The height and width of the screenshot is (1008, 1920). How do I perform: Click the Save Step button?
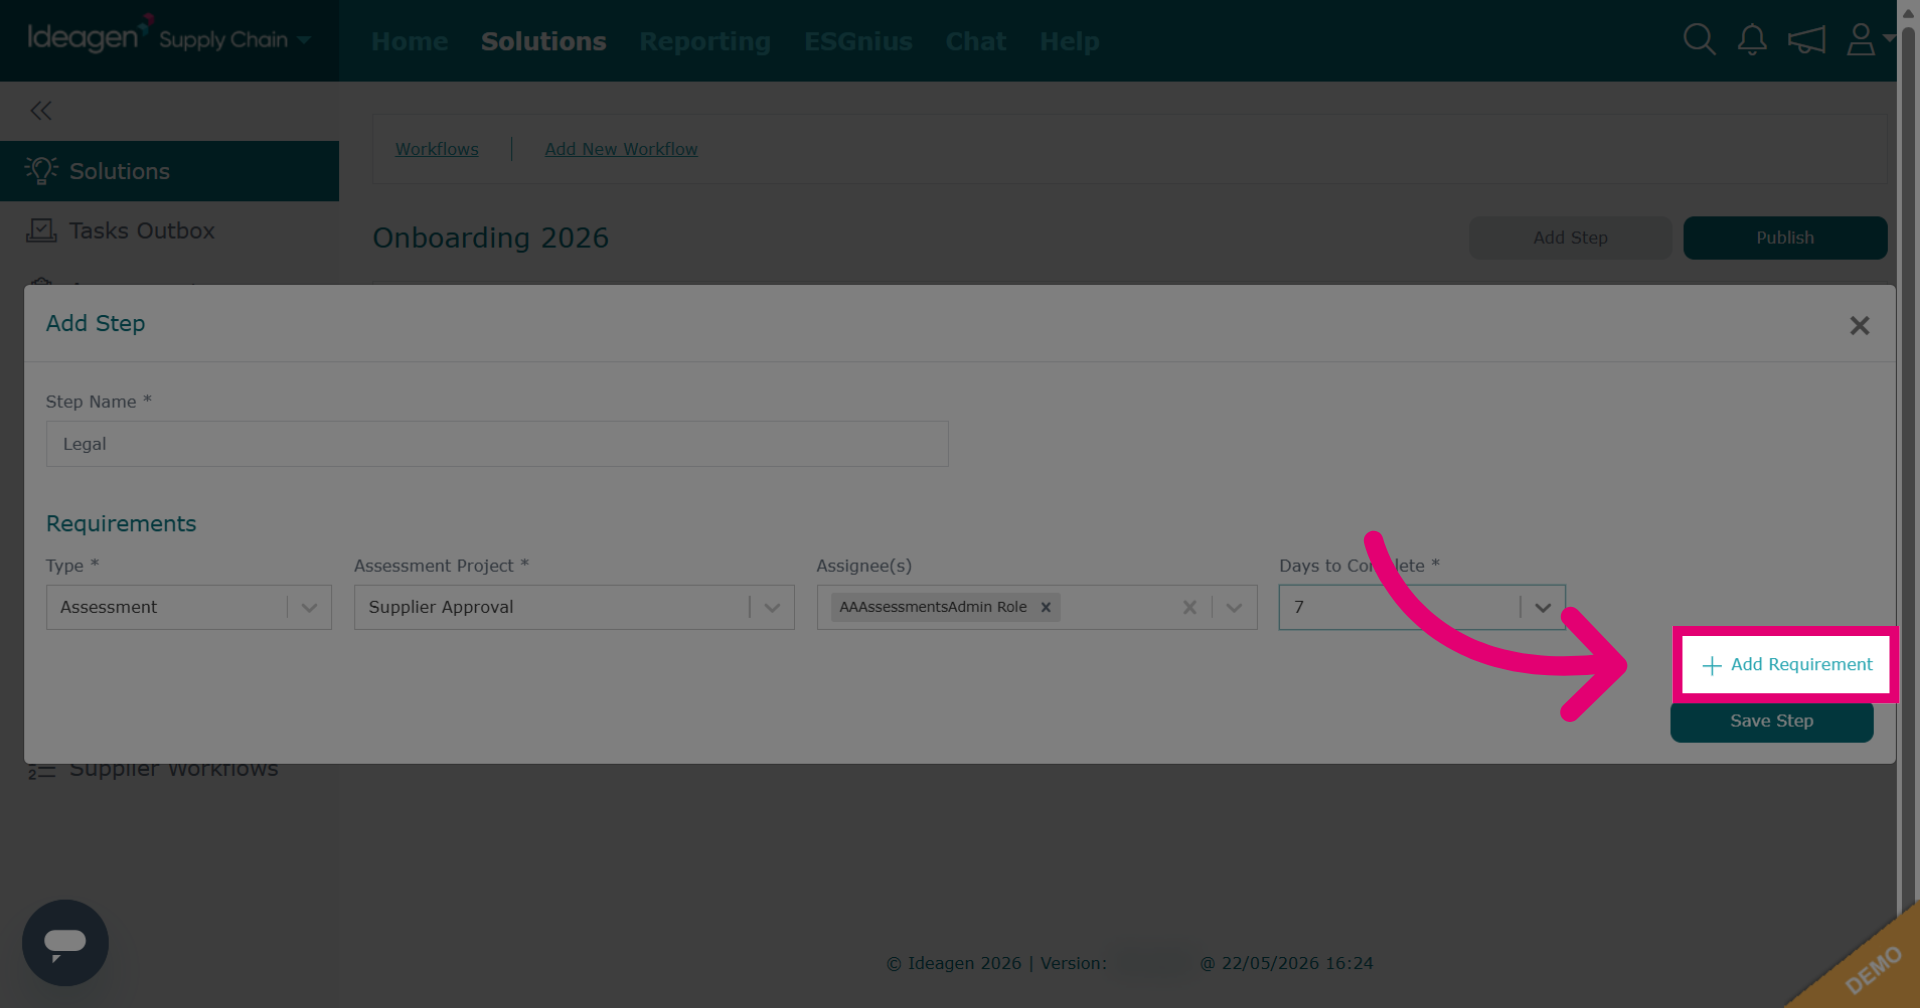1771,721
